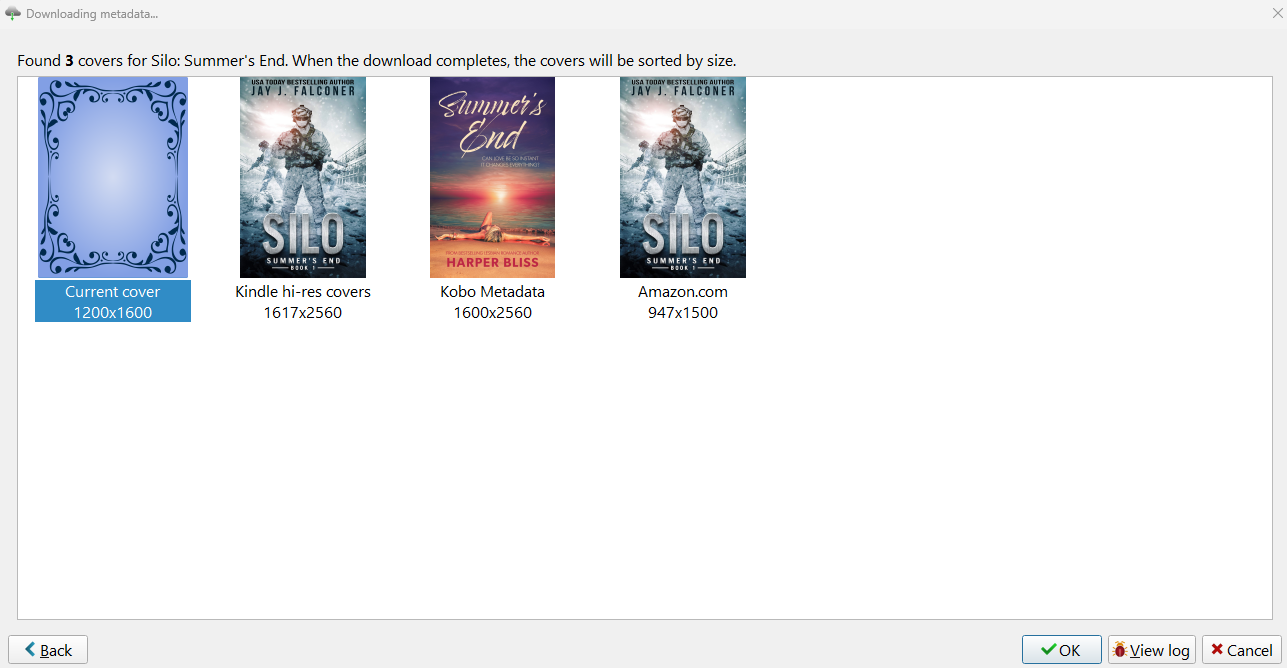This screenshot has height=668, width=1287.
Task: Select the Amazon.com Silo cover thumbnail
Action: 683,178
